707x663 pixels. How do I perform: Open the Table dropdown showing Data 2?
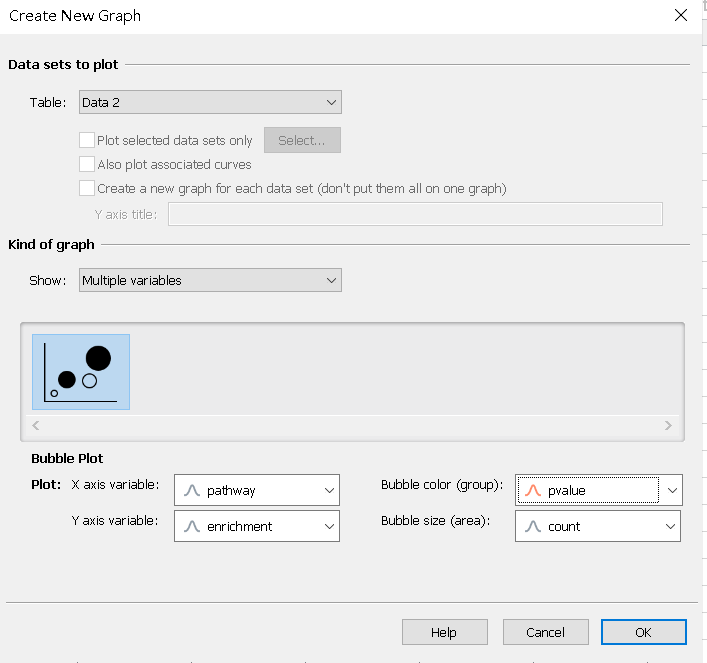click(210, 102)
